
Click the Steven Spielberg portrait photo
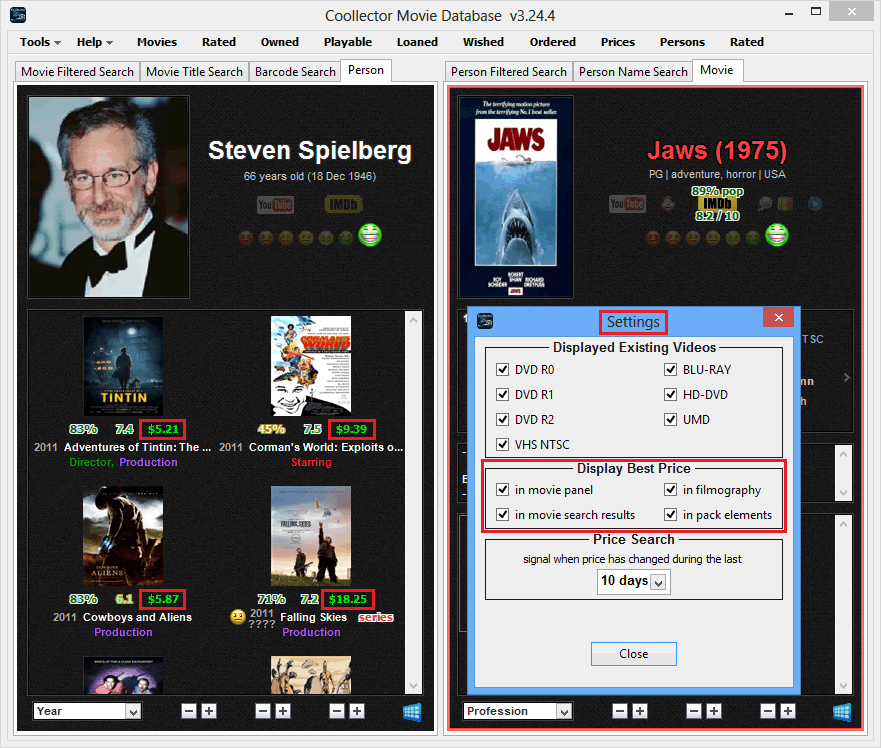[108, 197]
